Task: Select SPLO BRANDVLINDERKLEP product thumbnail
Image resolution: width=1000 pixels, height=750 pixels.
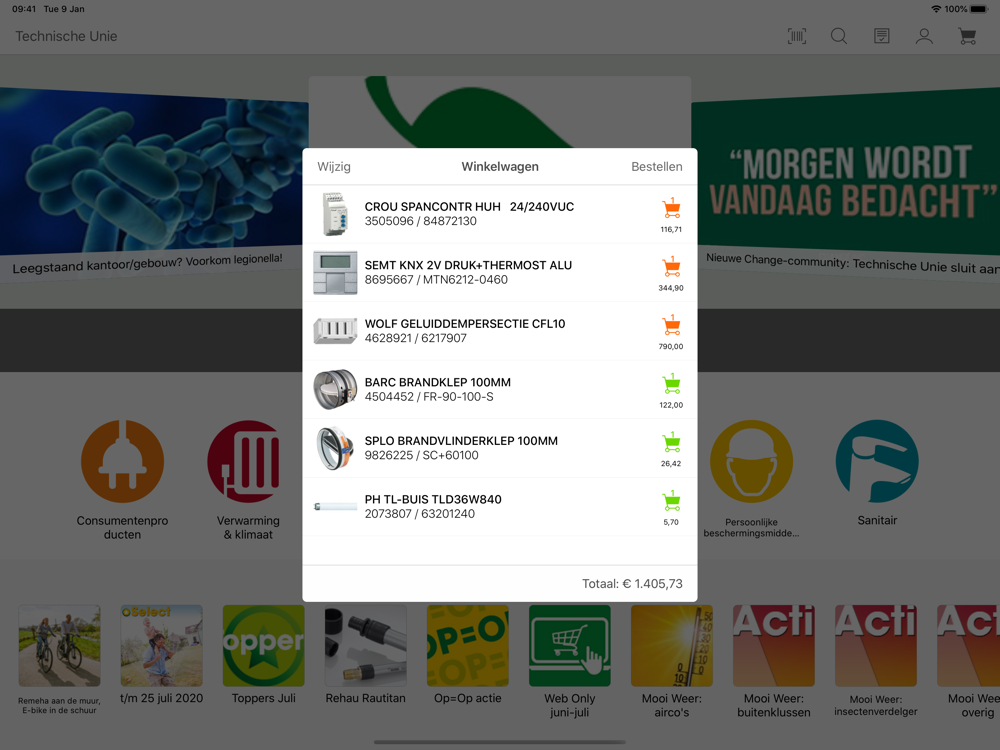Action: [335, 448]
